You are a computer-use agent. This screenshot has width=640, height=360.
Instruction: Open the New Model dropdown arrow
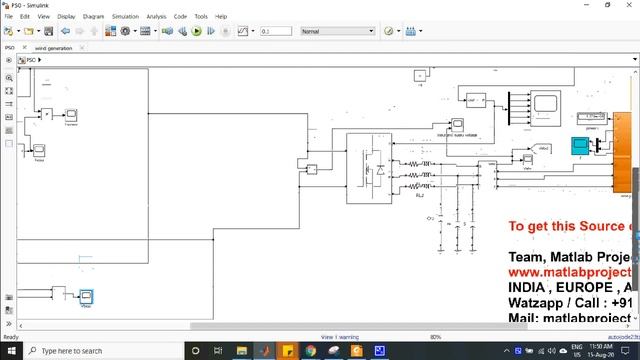point(18,31)
